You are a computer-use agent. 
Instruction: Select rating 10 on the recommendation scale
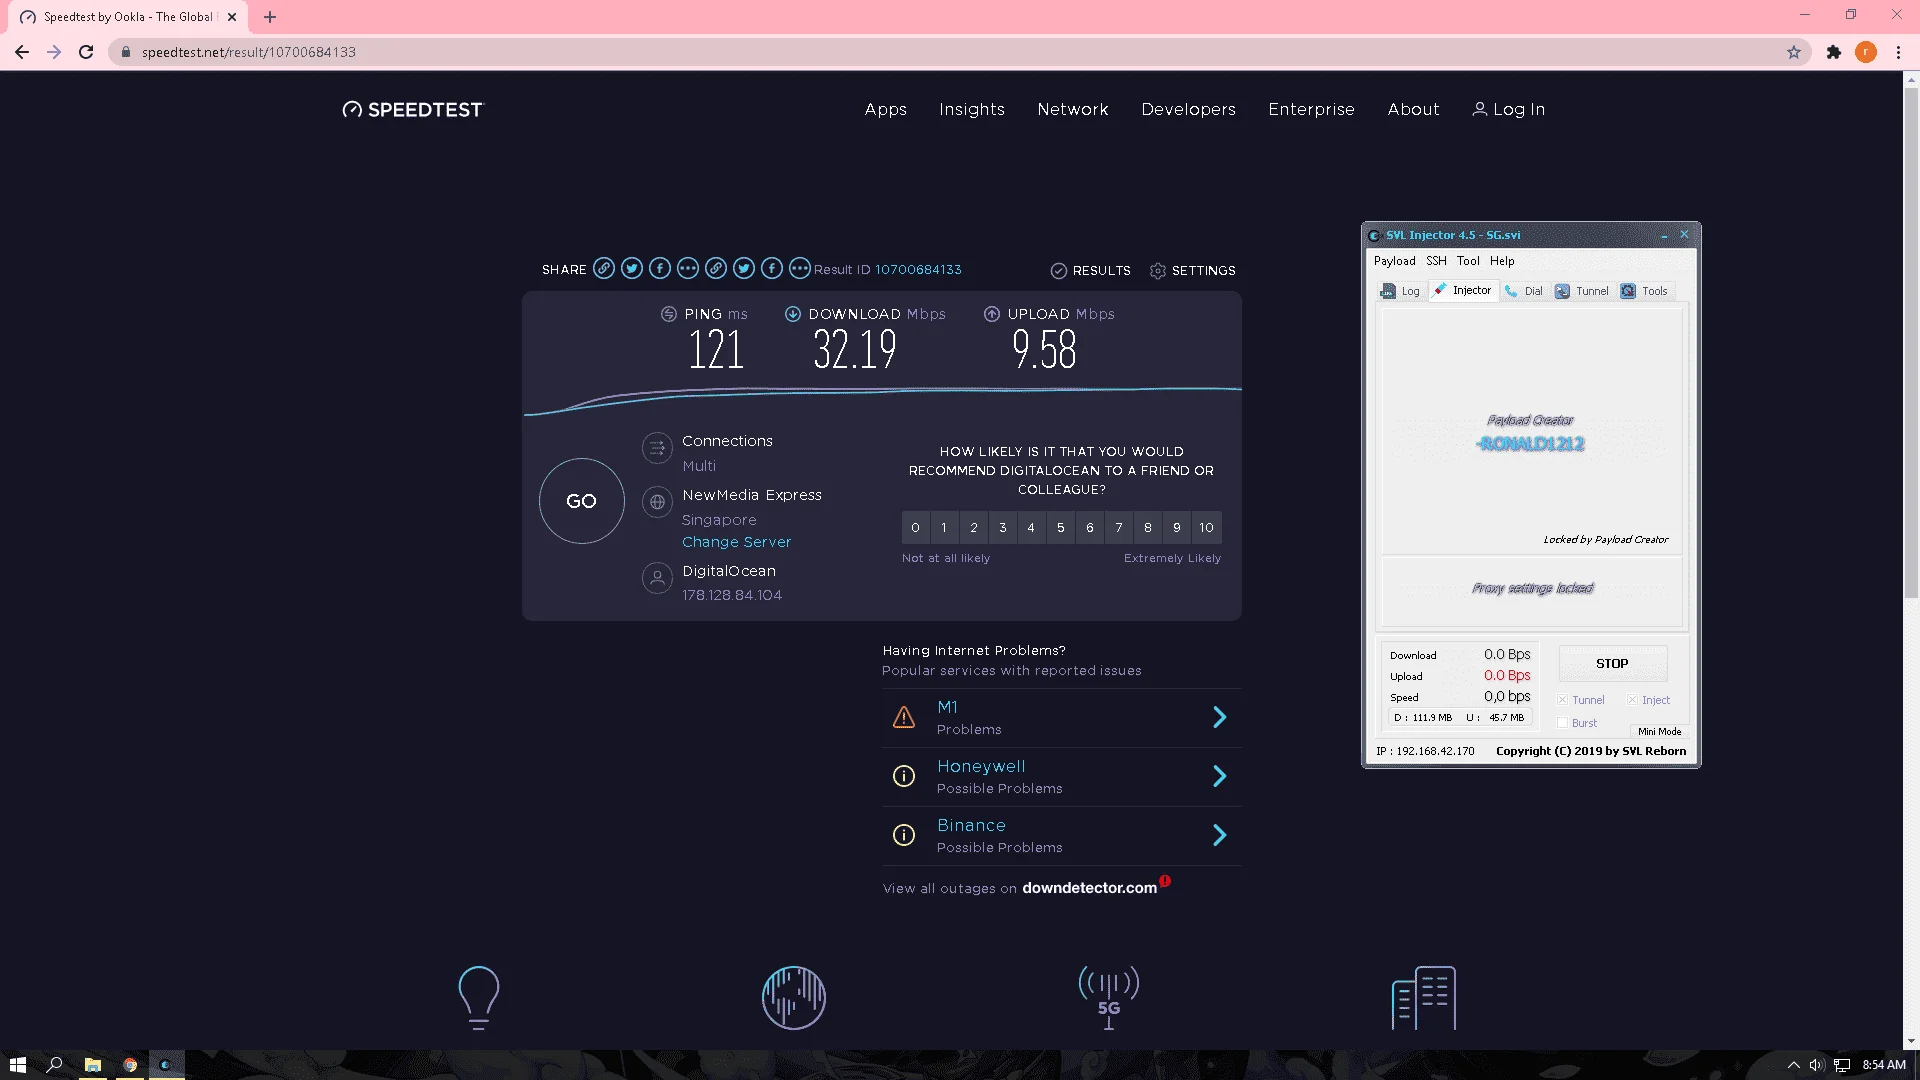coord(1207,528)
